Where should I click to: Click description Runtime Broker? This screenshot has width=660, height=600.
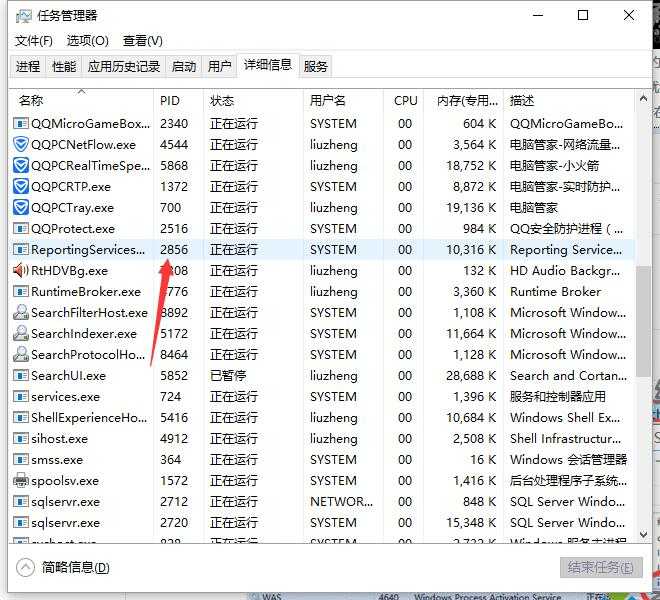click(556, 291)
